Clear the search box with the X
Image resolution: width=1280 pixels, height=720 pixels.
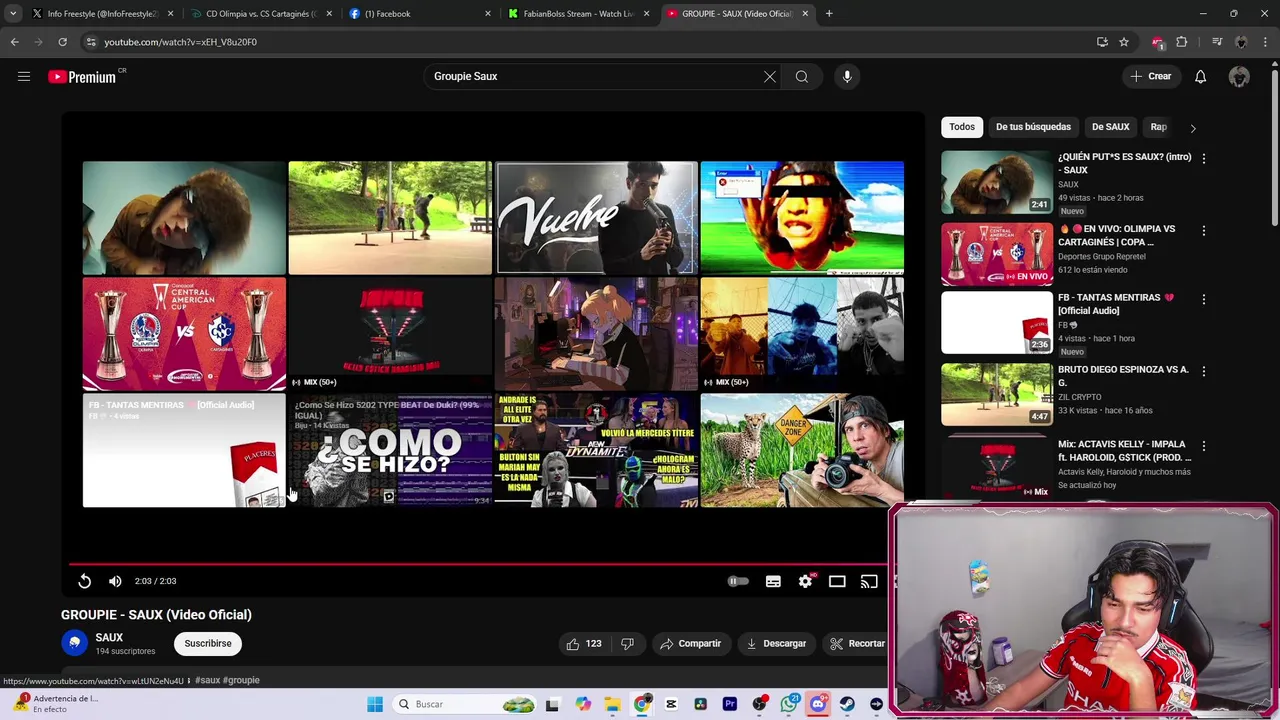770,76
